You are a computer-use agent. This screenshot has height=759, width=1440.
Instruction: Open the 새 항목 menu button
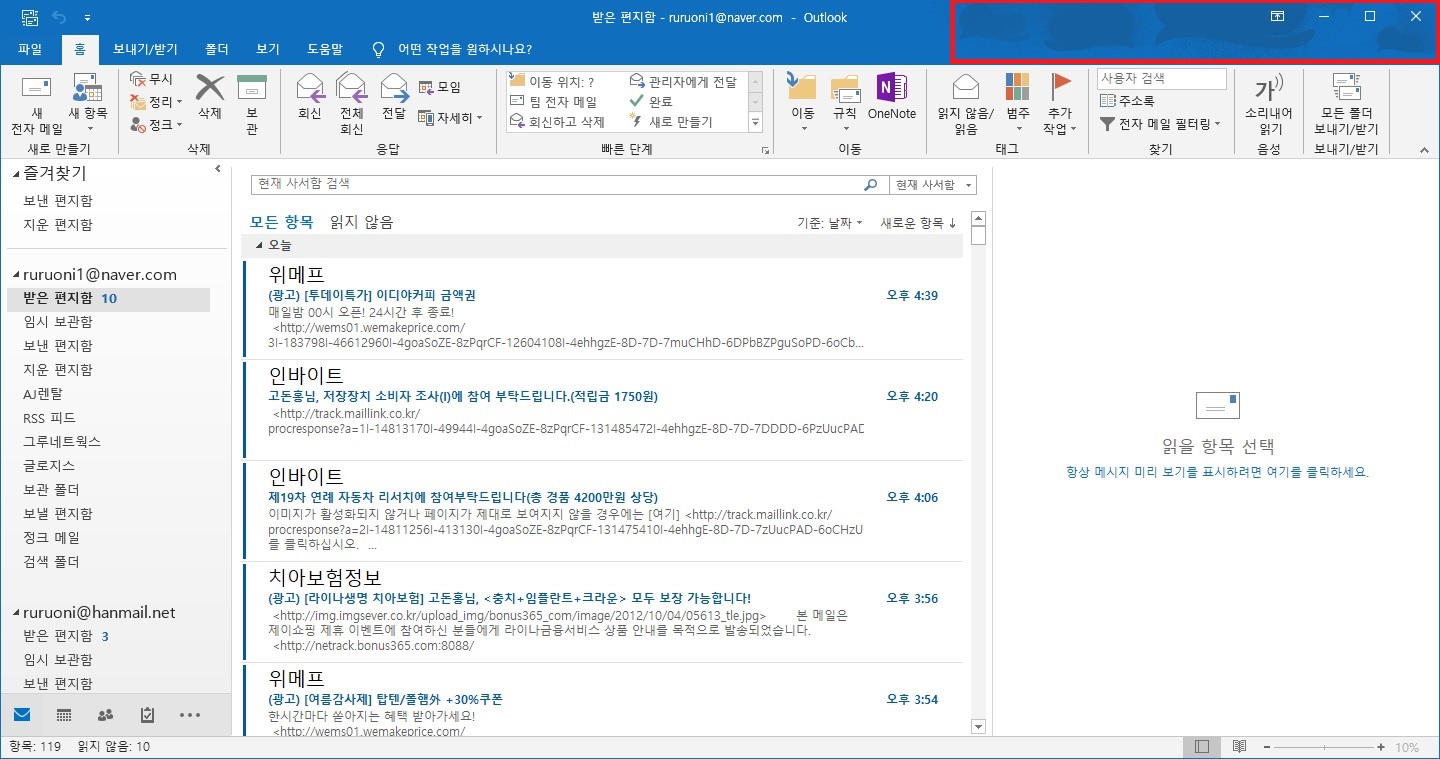pos(87,105)
